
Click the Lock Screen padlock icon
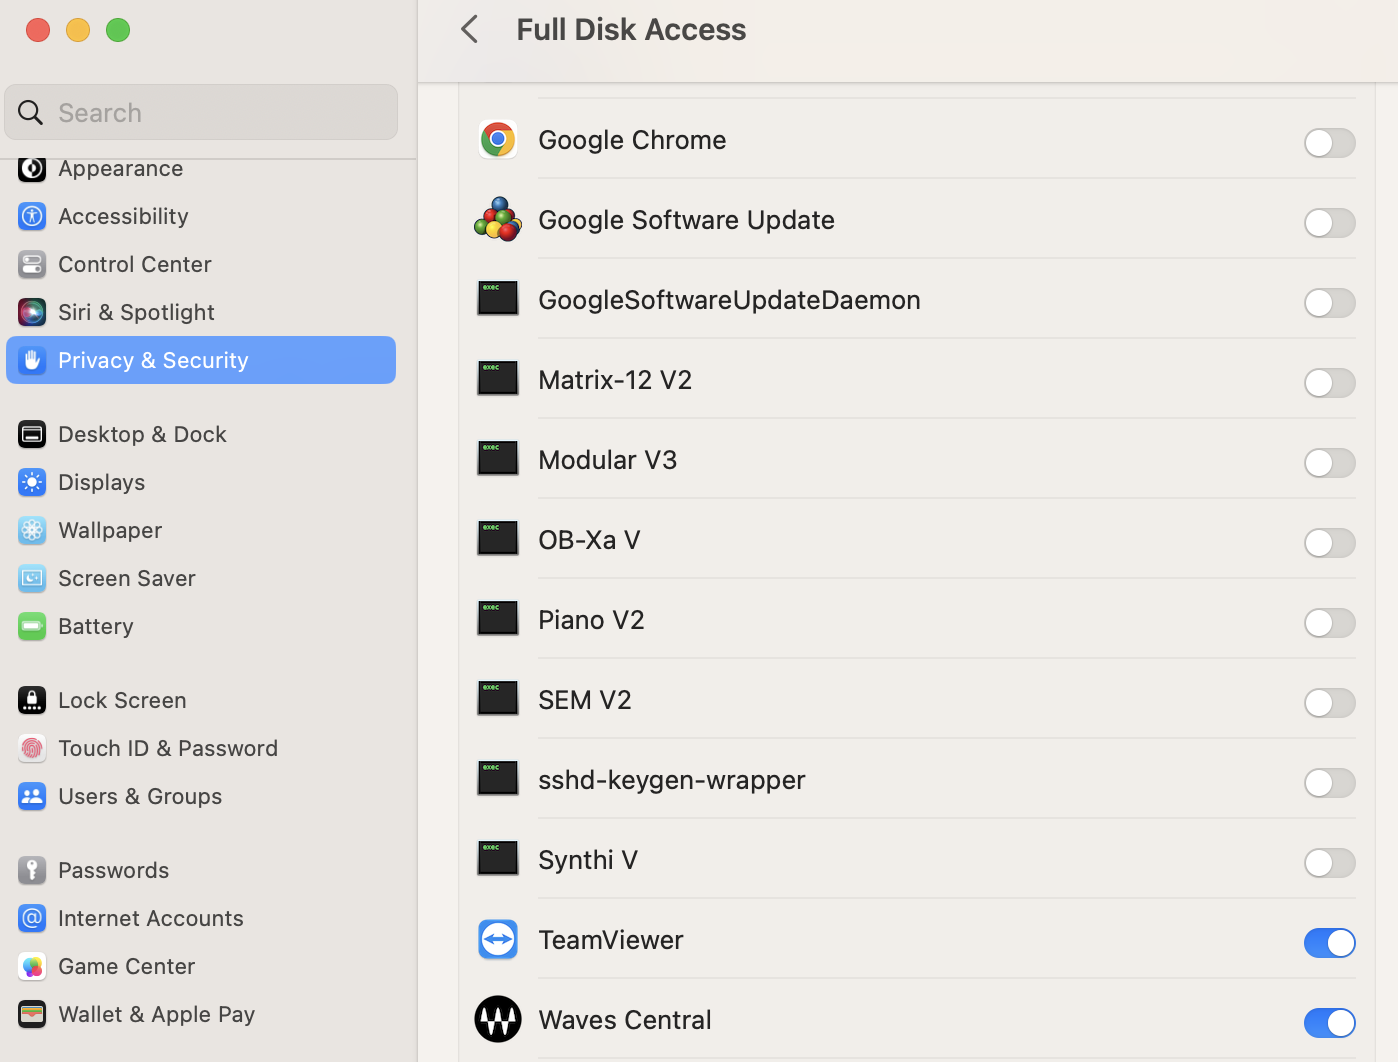pyautogui.click(x=32, y=700)
